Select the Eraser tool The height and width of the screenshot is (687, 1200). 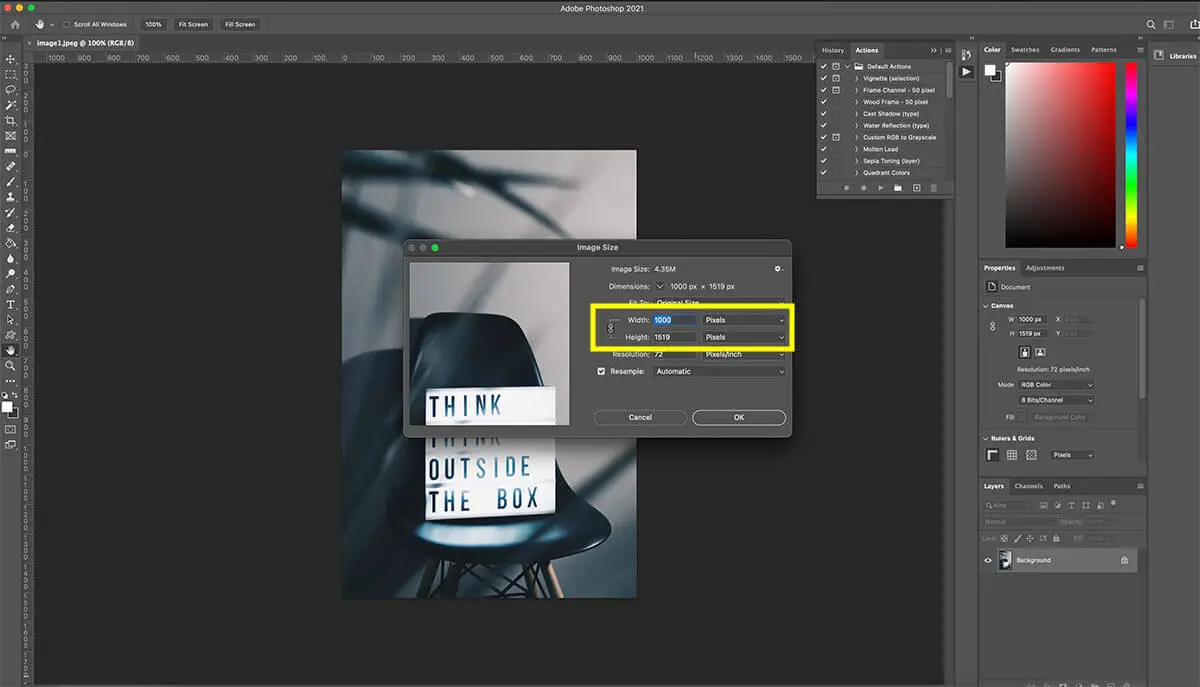11,228
